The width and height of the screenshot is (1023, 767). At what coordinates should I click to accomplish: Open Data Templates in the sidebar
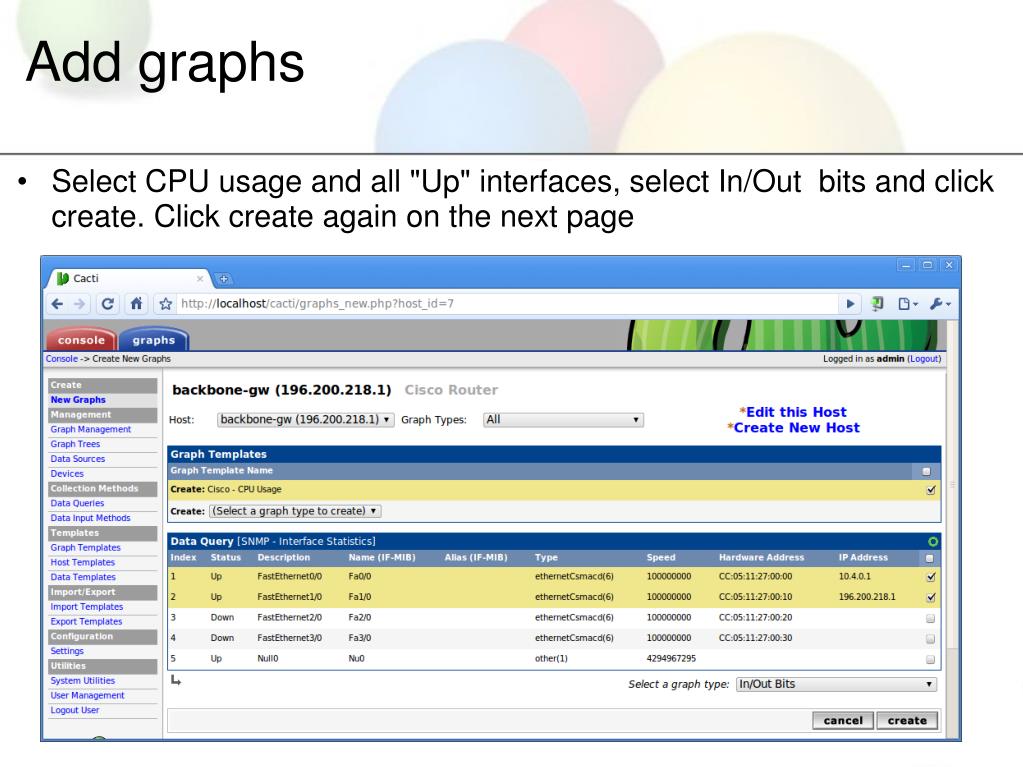point(83,577)
